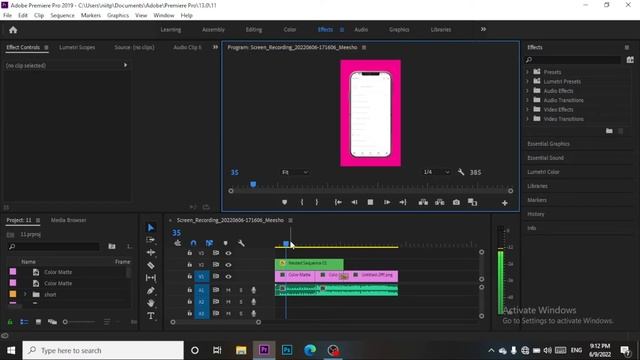Image resolution: width=640 pixels, height=360 pixels.
Task: Open the Sequence menu
Action: (x=62, y=16)
